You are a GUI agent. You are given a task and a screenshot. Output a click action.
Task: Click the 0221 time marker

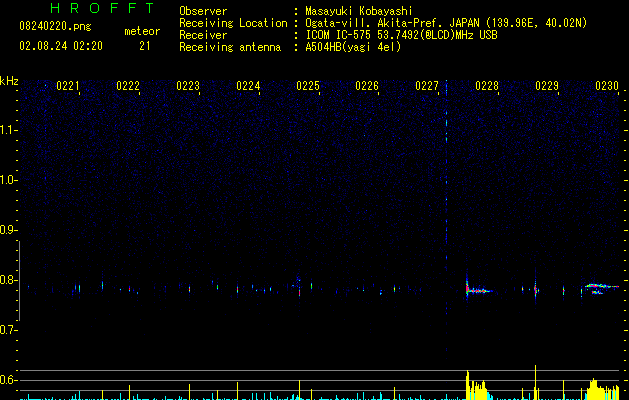(x=68, y=86)
